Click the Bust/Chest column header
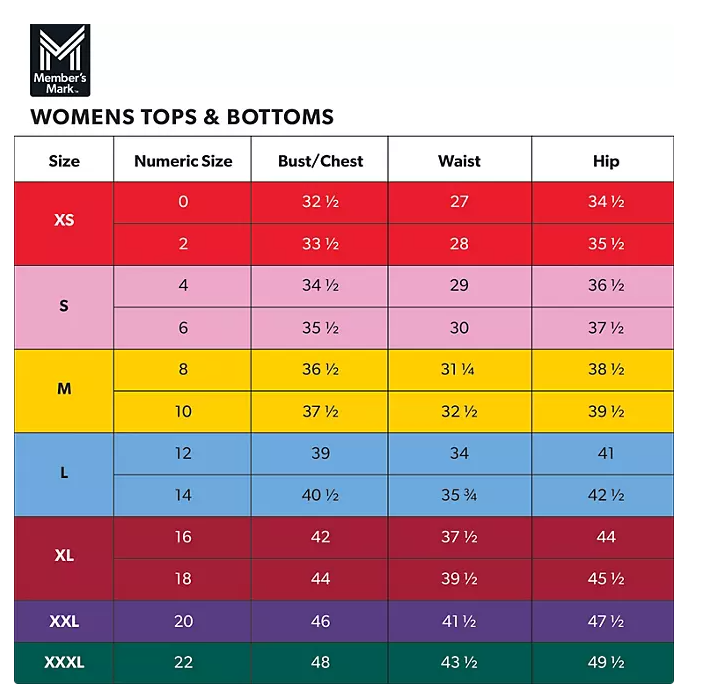Screen dimensions: 710x699 tap(320, 161)
